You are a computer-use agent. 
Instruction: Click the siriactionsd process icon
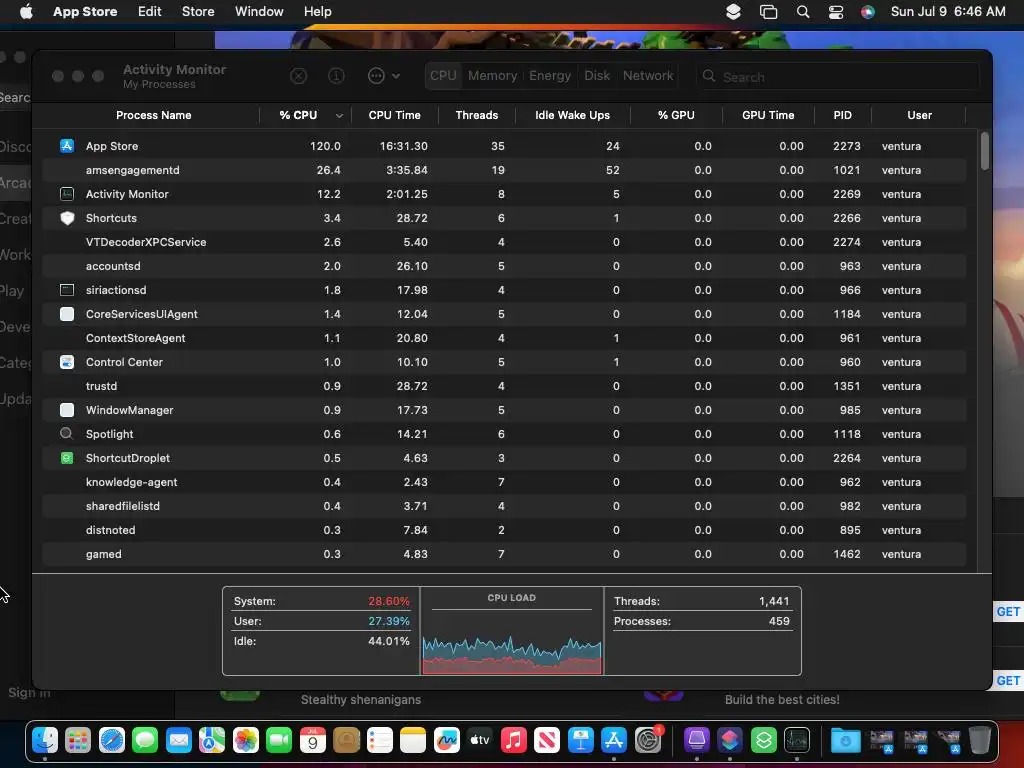(67, 290)
